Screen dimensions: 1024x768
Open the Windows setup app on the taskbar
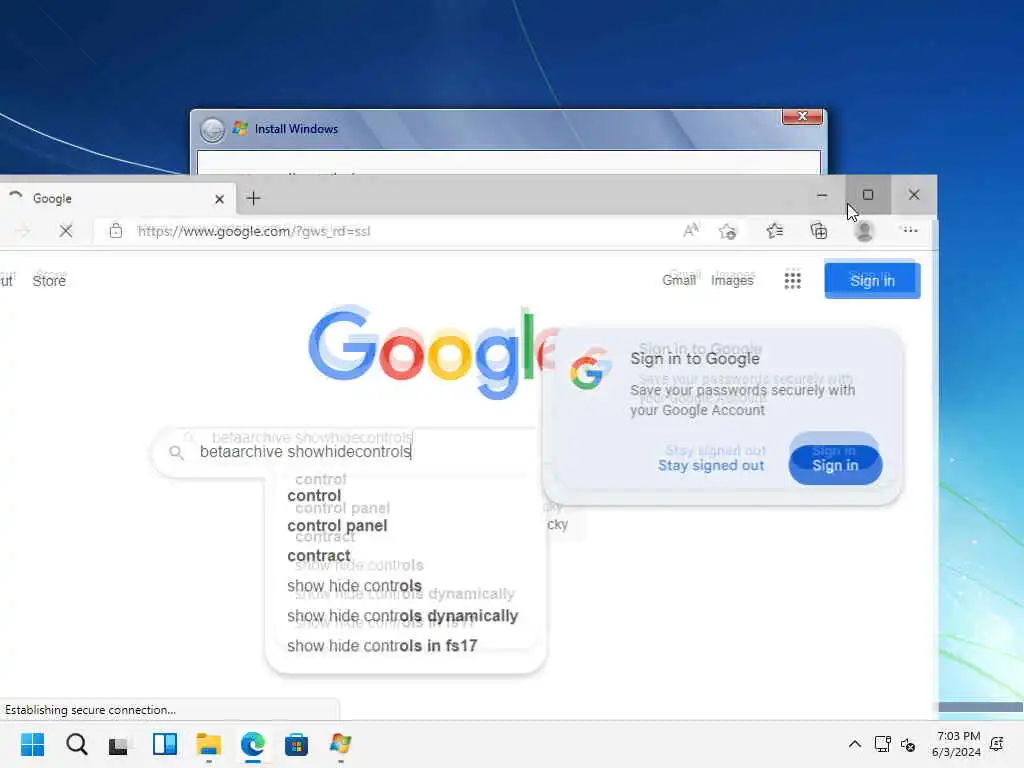point(340,744)
